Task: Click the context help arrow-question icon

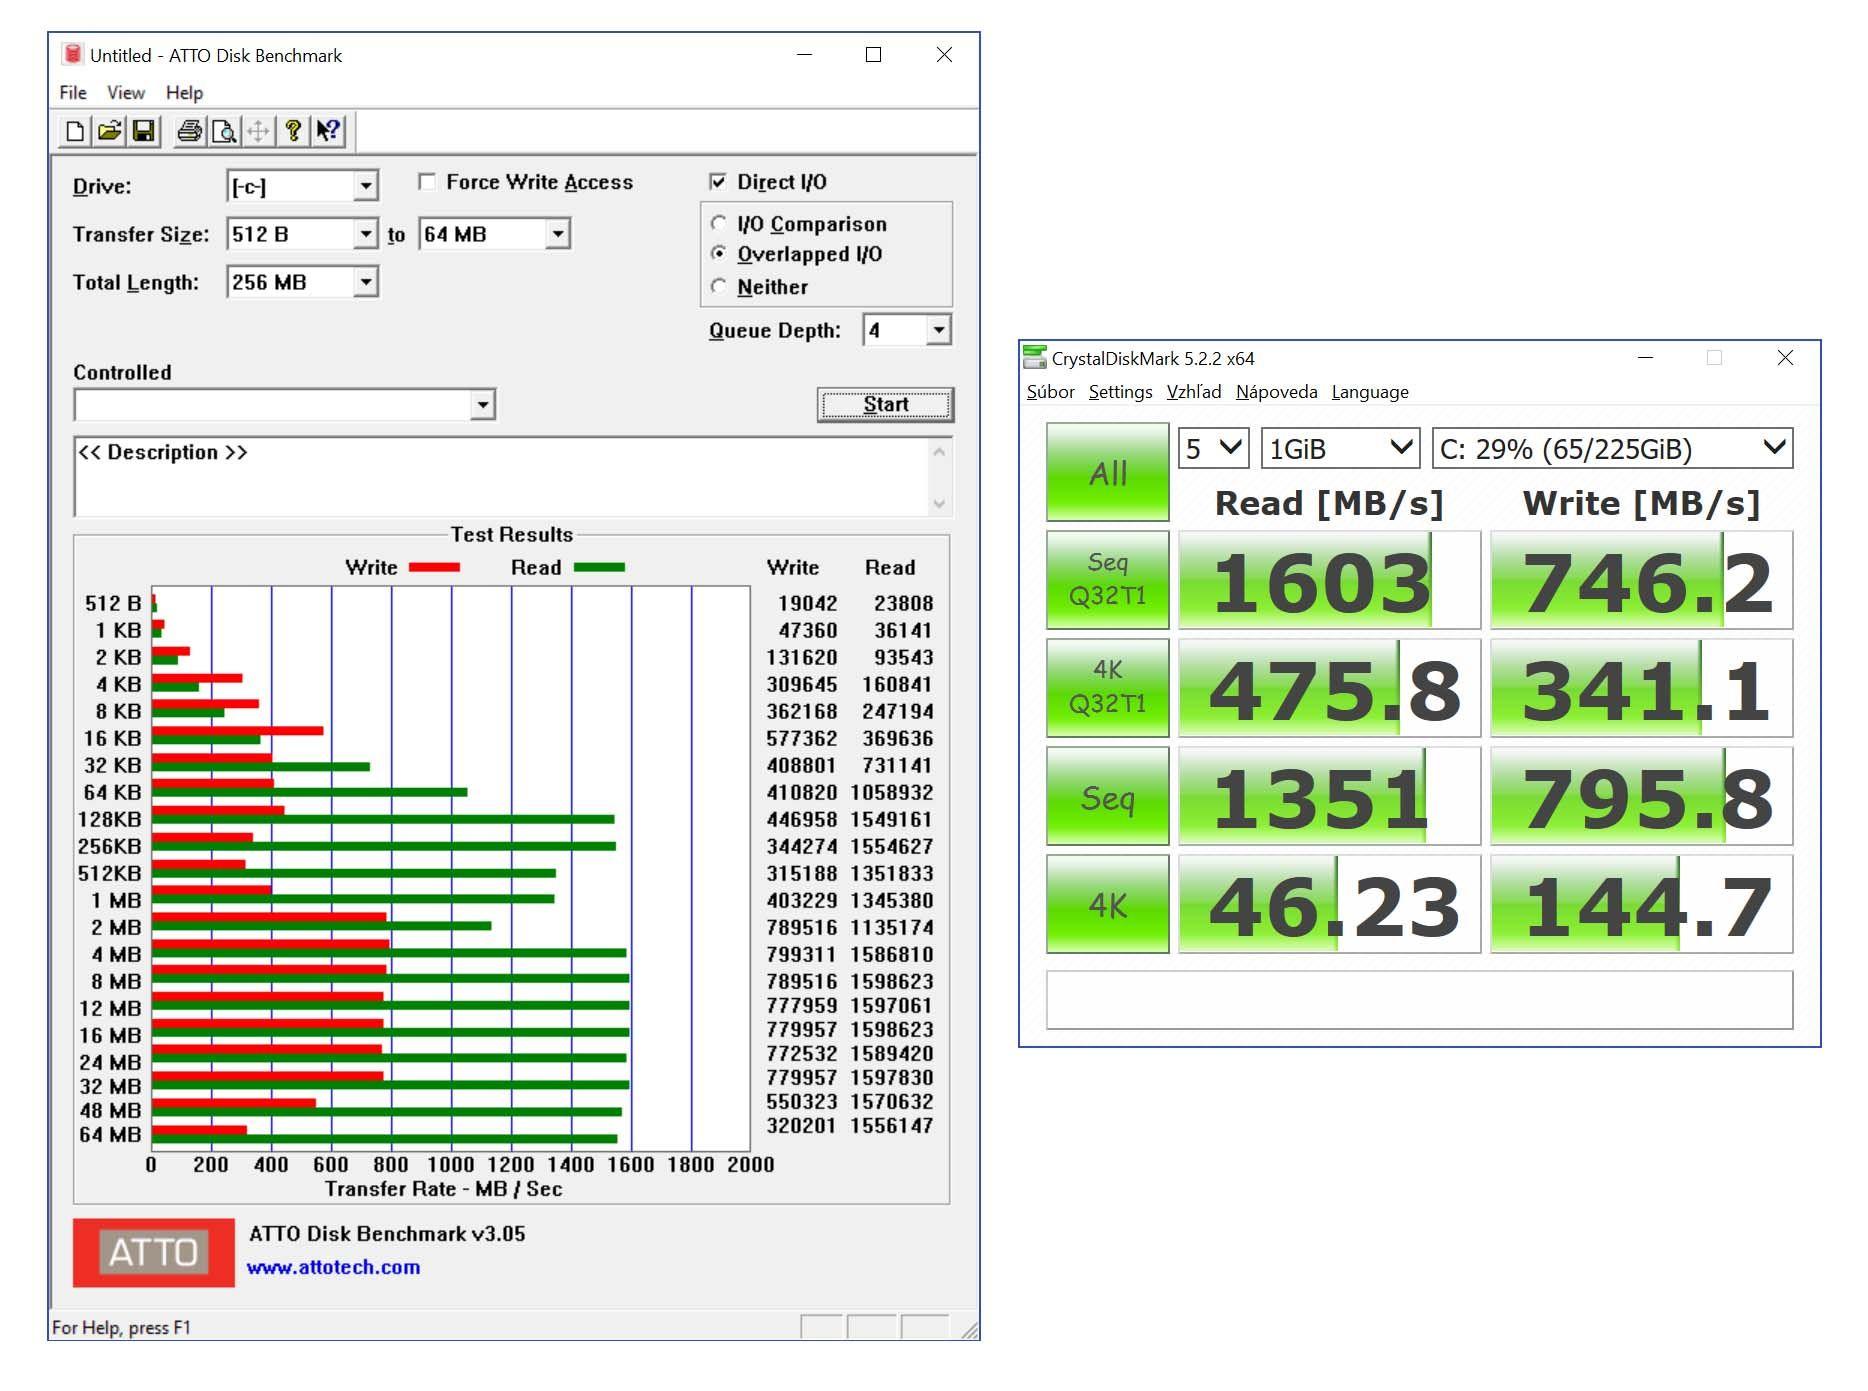Action: pyautogui.click(x=328, y=131)
